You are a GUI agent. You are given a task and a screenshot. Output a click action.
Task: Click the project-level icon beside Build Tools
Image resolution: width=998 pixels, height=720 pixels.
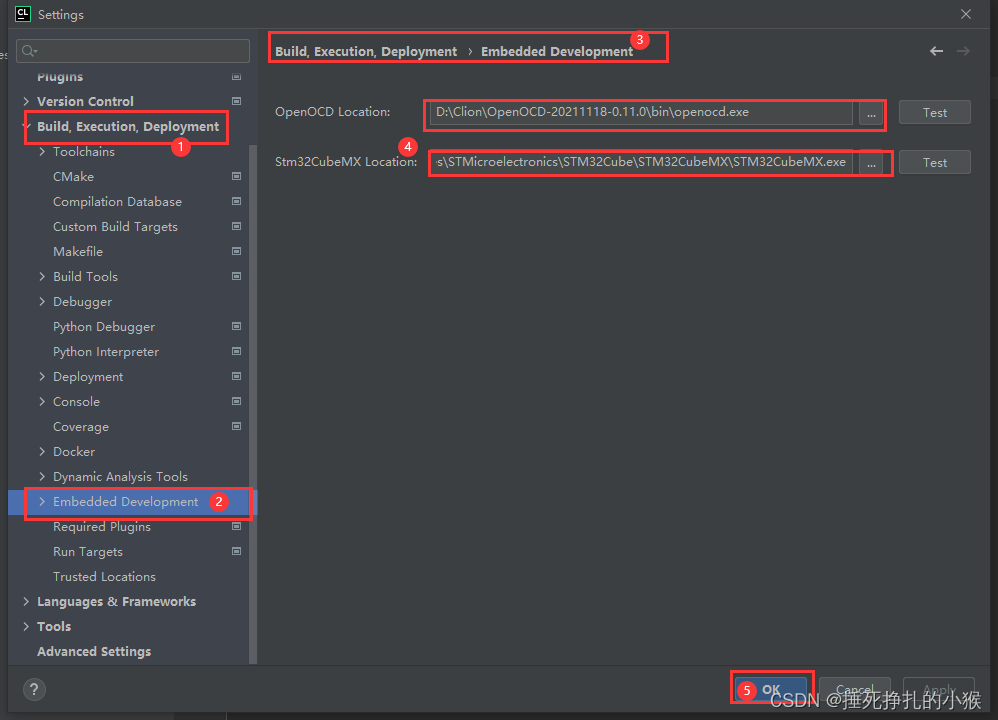pyautogui.click(x=236, y=276)
